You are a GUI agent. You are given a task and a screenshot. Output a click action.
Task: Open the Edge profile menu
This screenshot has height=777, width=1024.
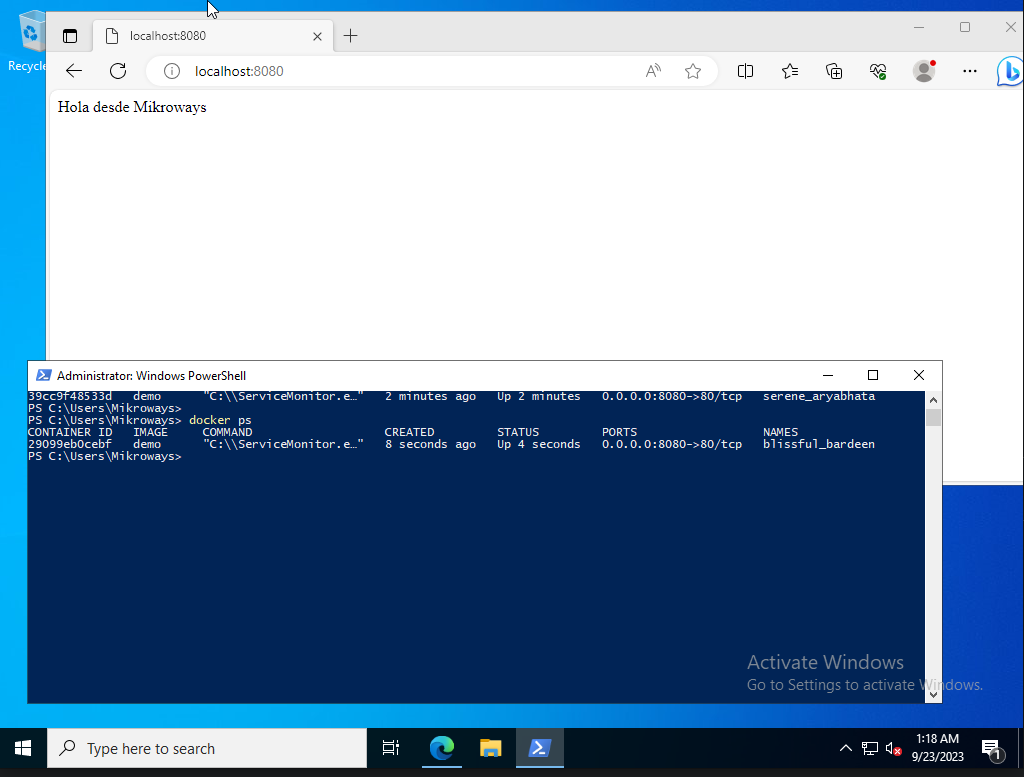click(x=922, y=71)
